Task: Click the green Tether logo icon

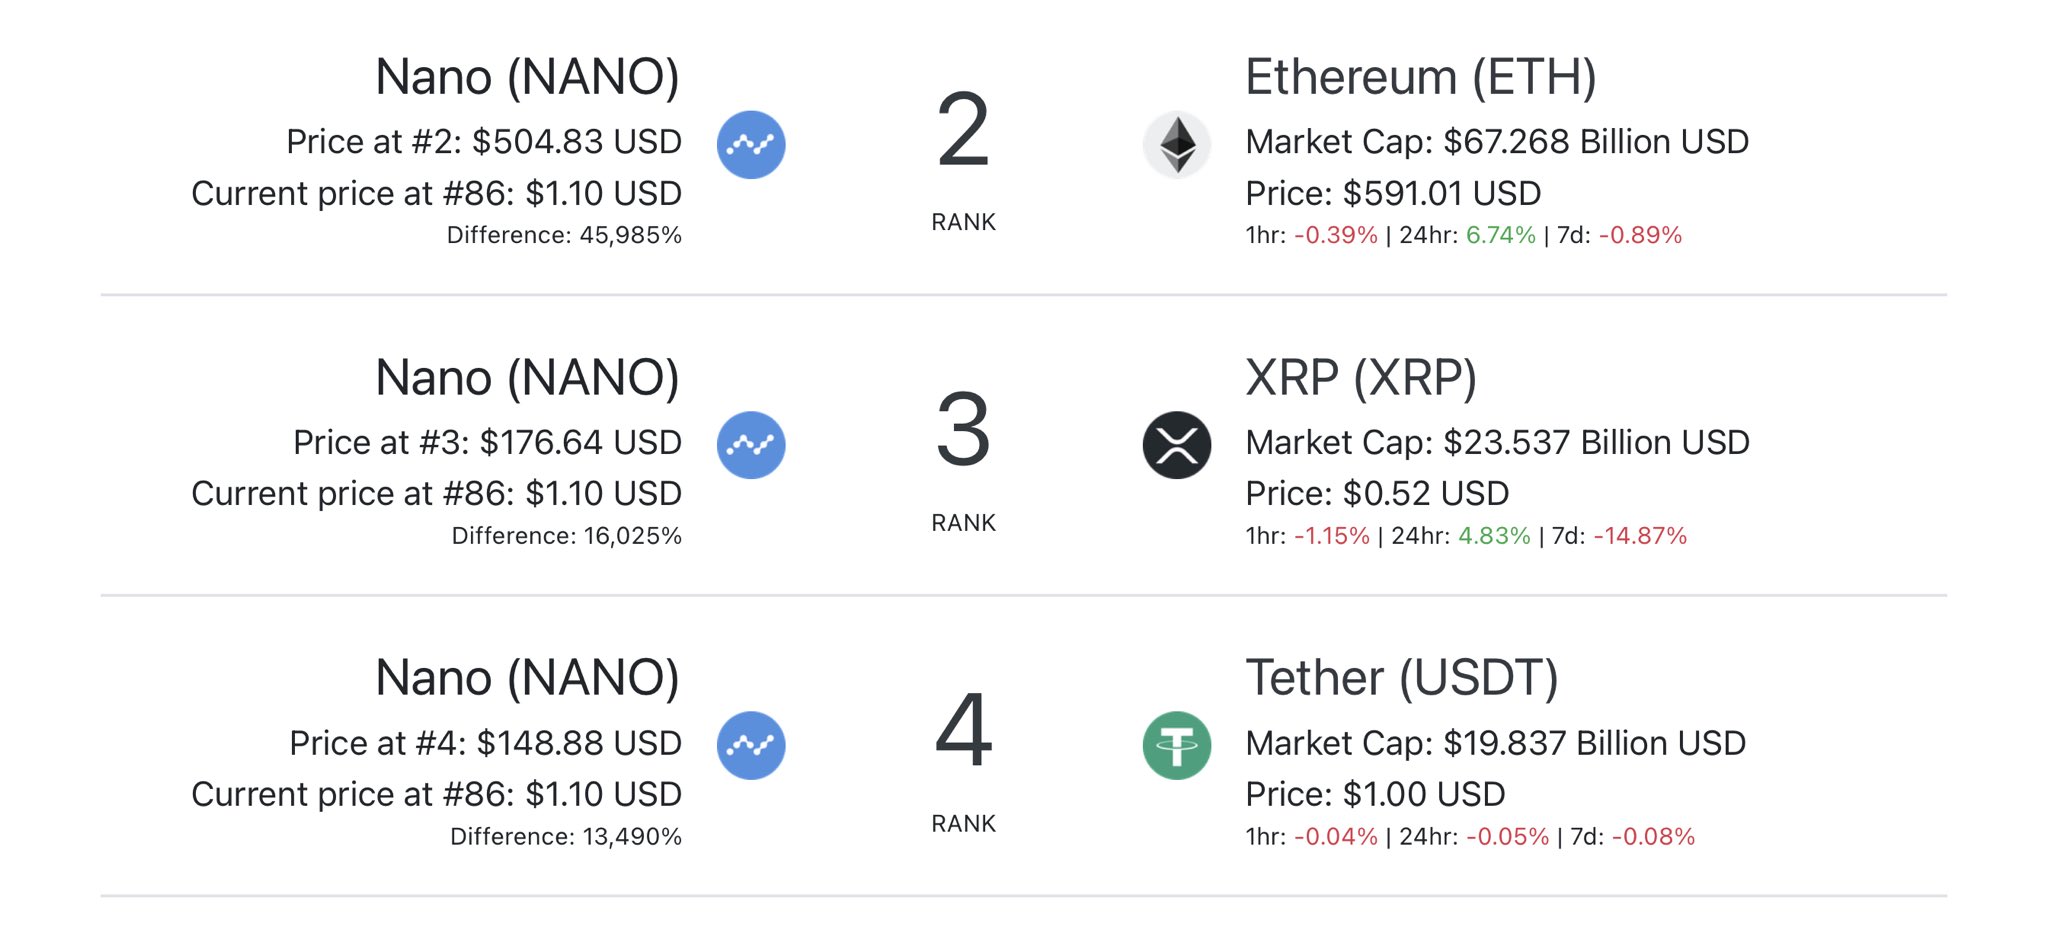Action: [1177, 745]
